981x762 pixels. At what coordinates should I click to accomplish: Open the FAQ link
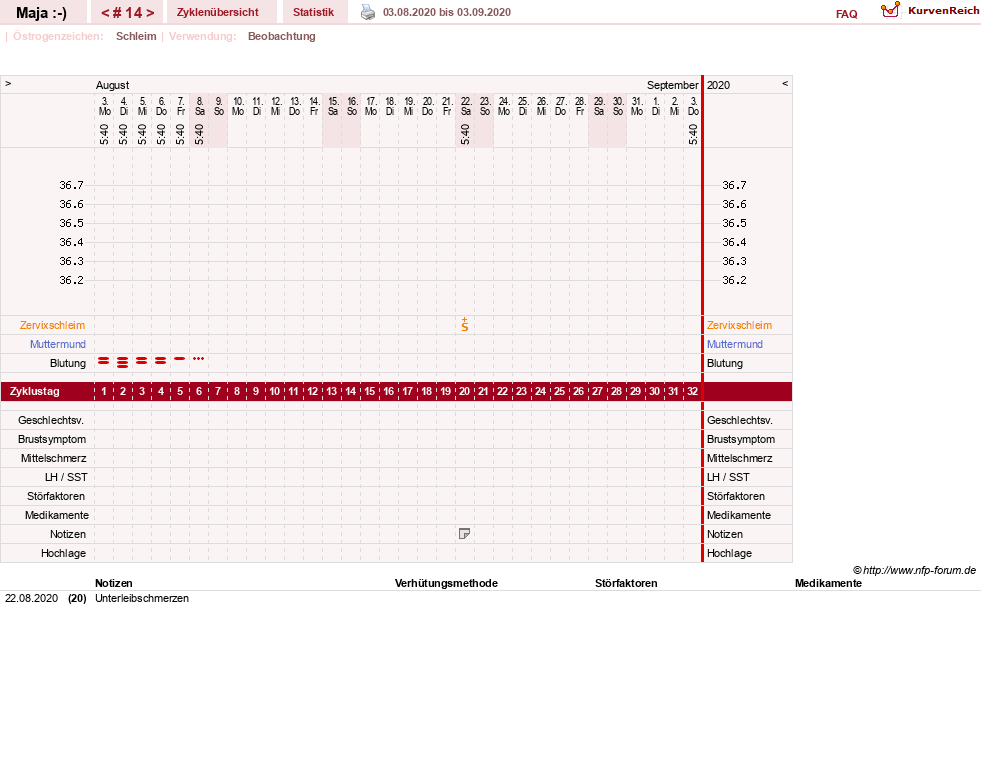[x=846, y=14]
